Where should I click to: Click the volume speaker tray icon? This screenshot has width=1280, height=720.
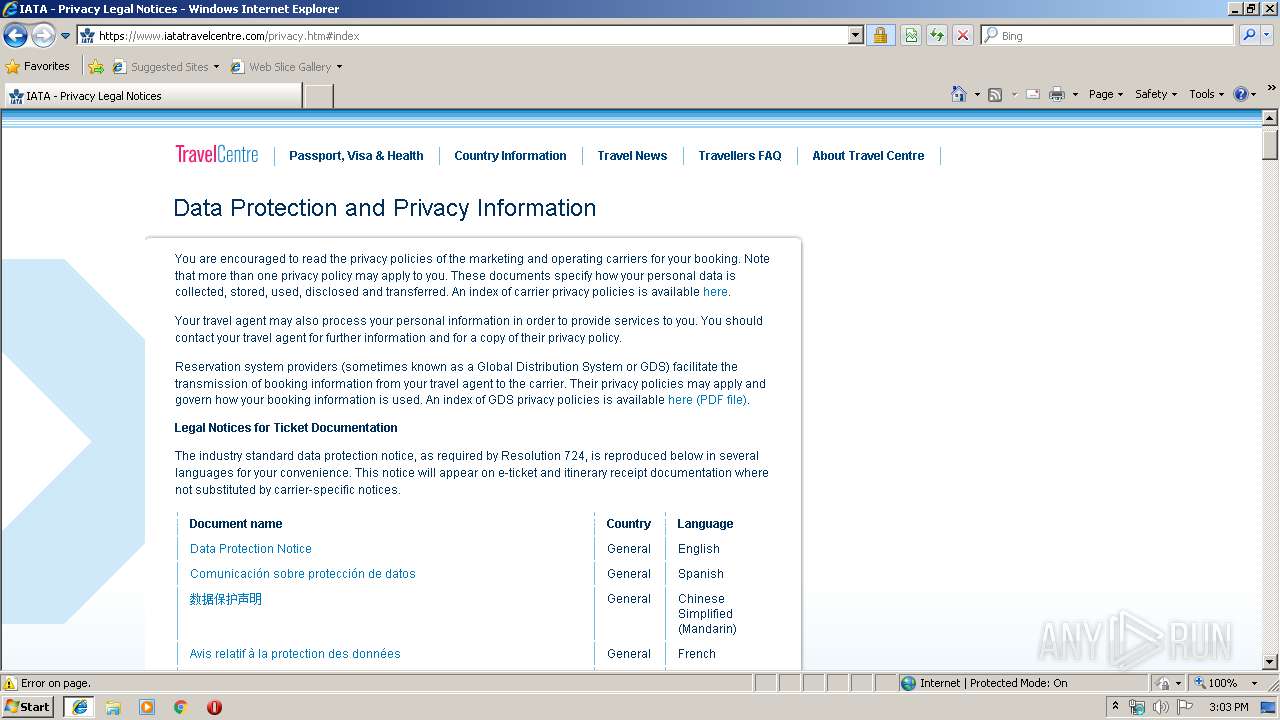pos(1160,707)
